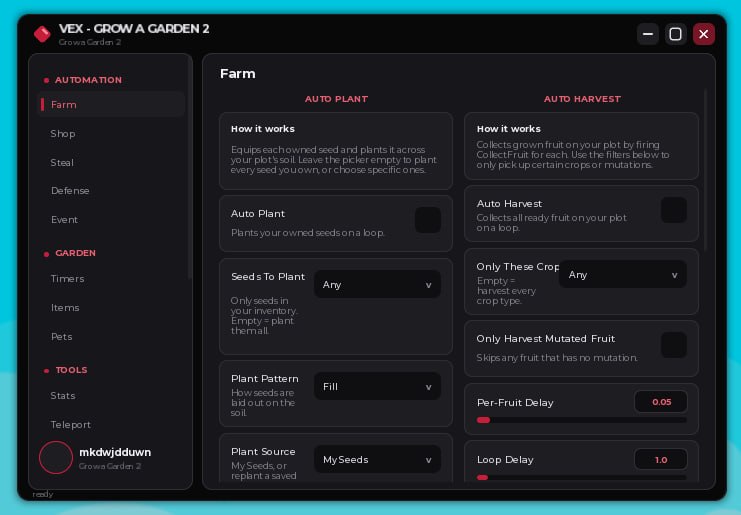This screenshot has width=741, height=515.
Task: Click the 'ready' status text
Action: click(x=43, y=494)
